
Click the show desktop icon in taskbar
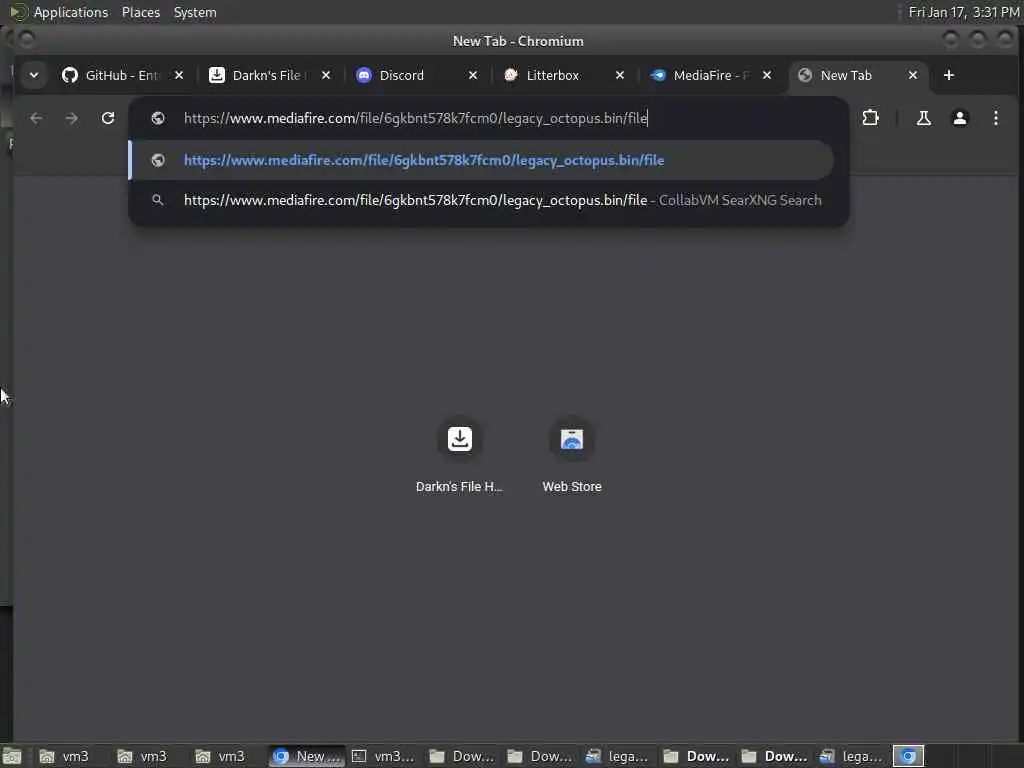coord(12,756)
